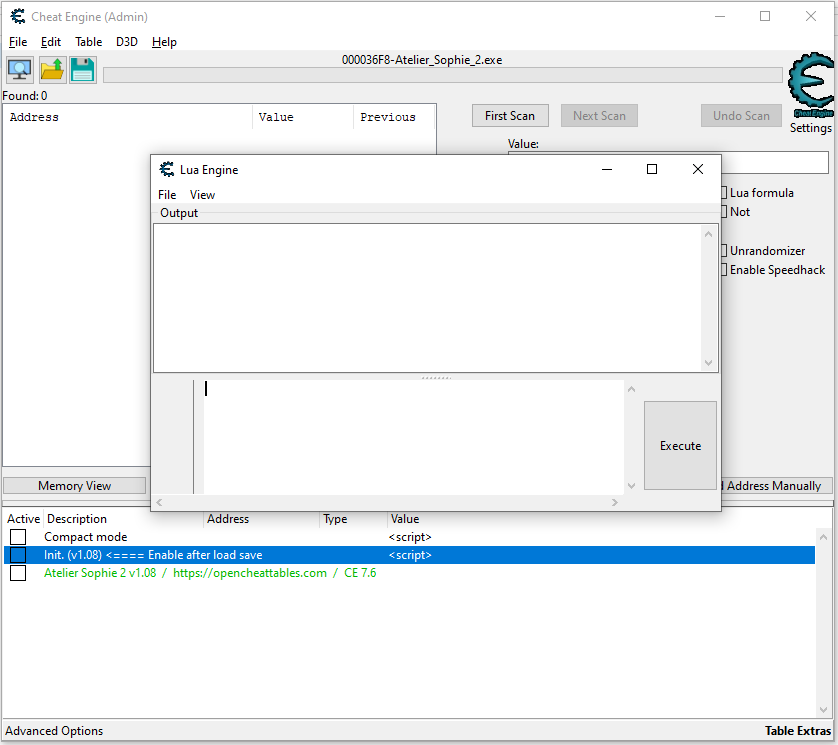838x745 pixels.
Task: Click the scan Value input field
Action: click(x=775, y=162)
